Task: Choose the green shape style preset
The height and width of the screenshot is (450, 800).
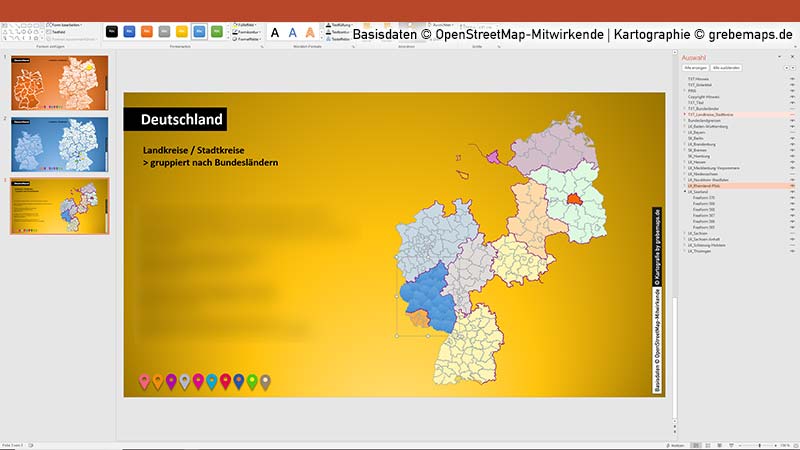Action: 216,32
